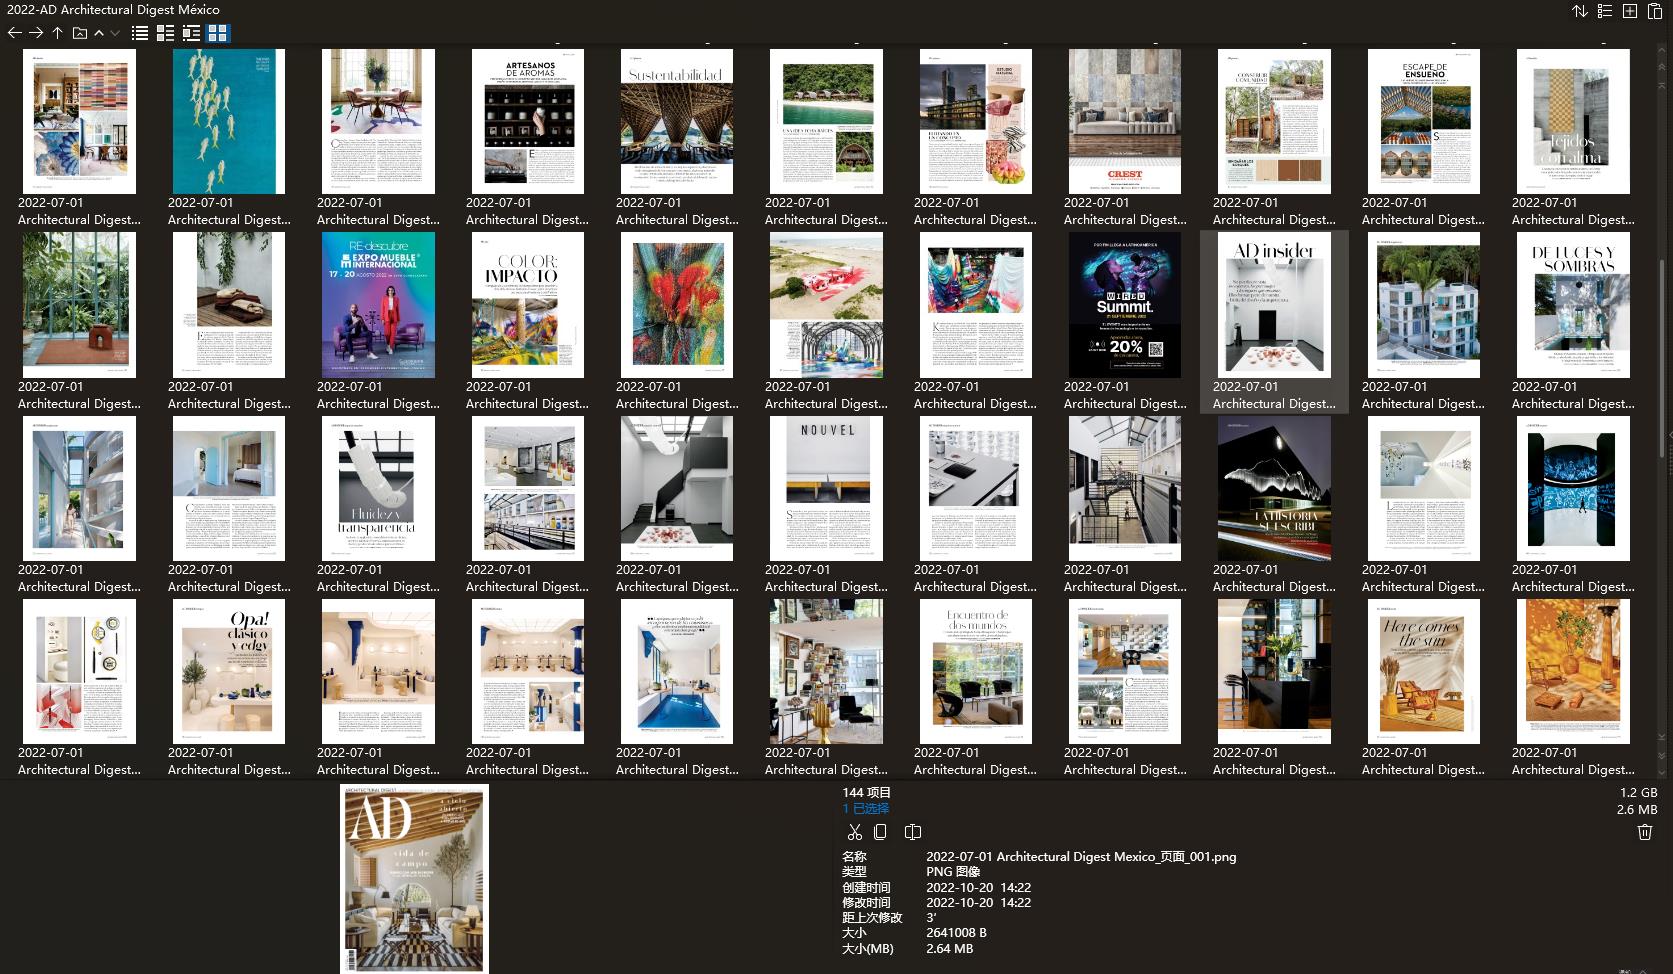
Task: Create a new item with the plus icon
Action: coord(1630,11)
